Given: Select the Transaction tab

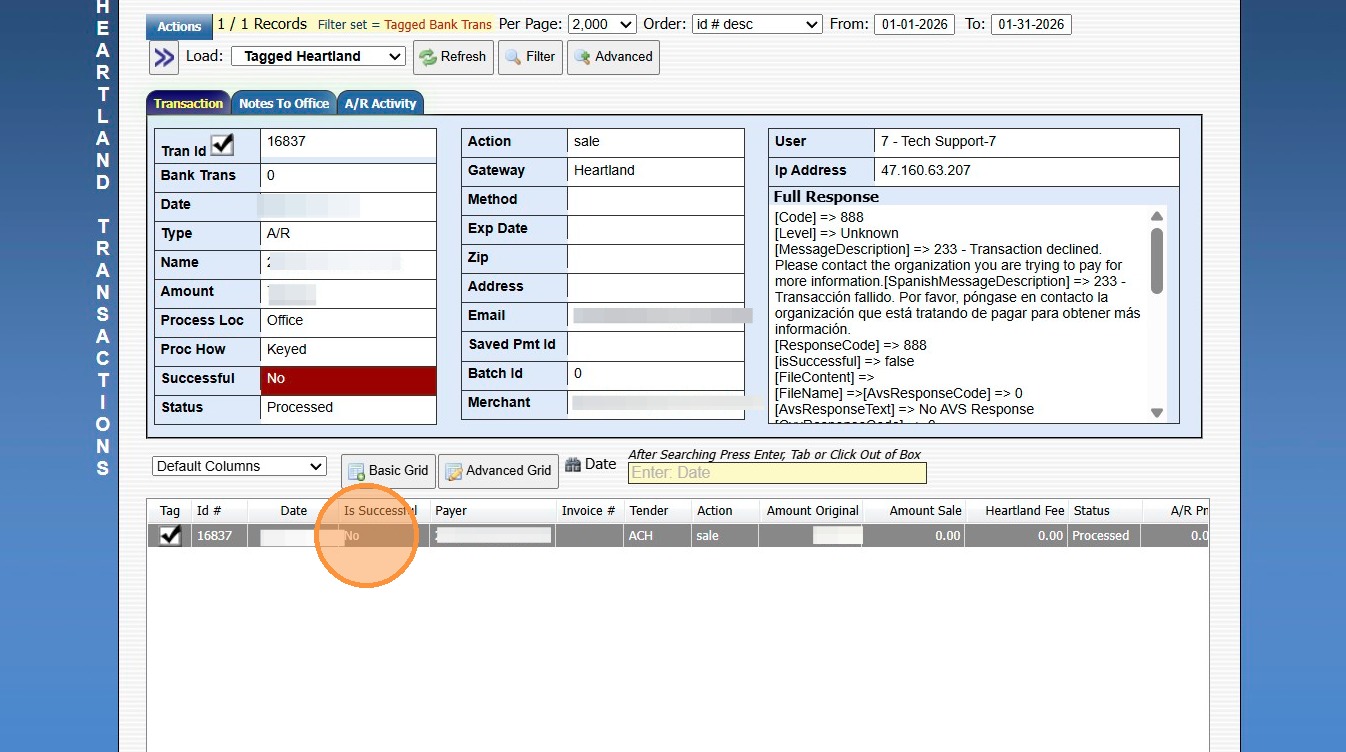Looking at the screenshot, I should [188, 103].
